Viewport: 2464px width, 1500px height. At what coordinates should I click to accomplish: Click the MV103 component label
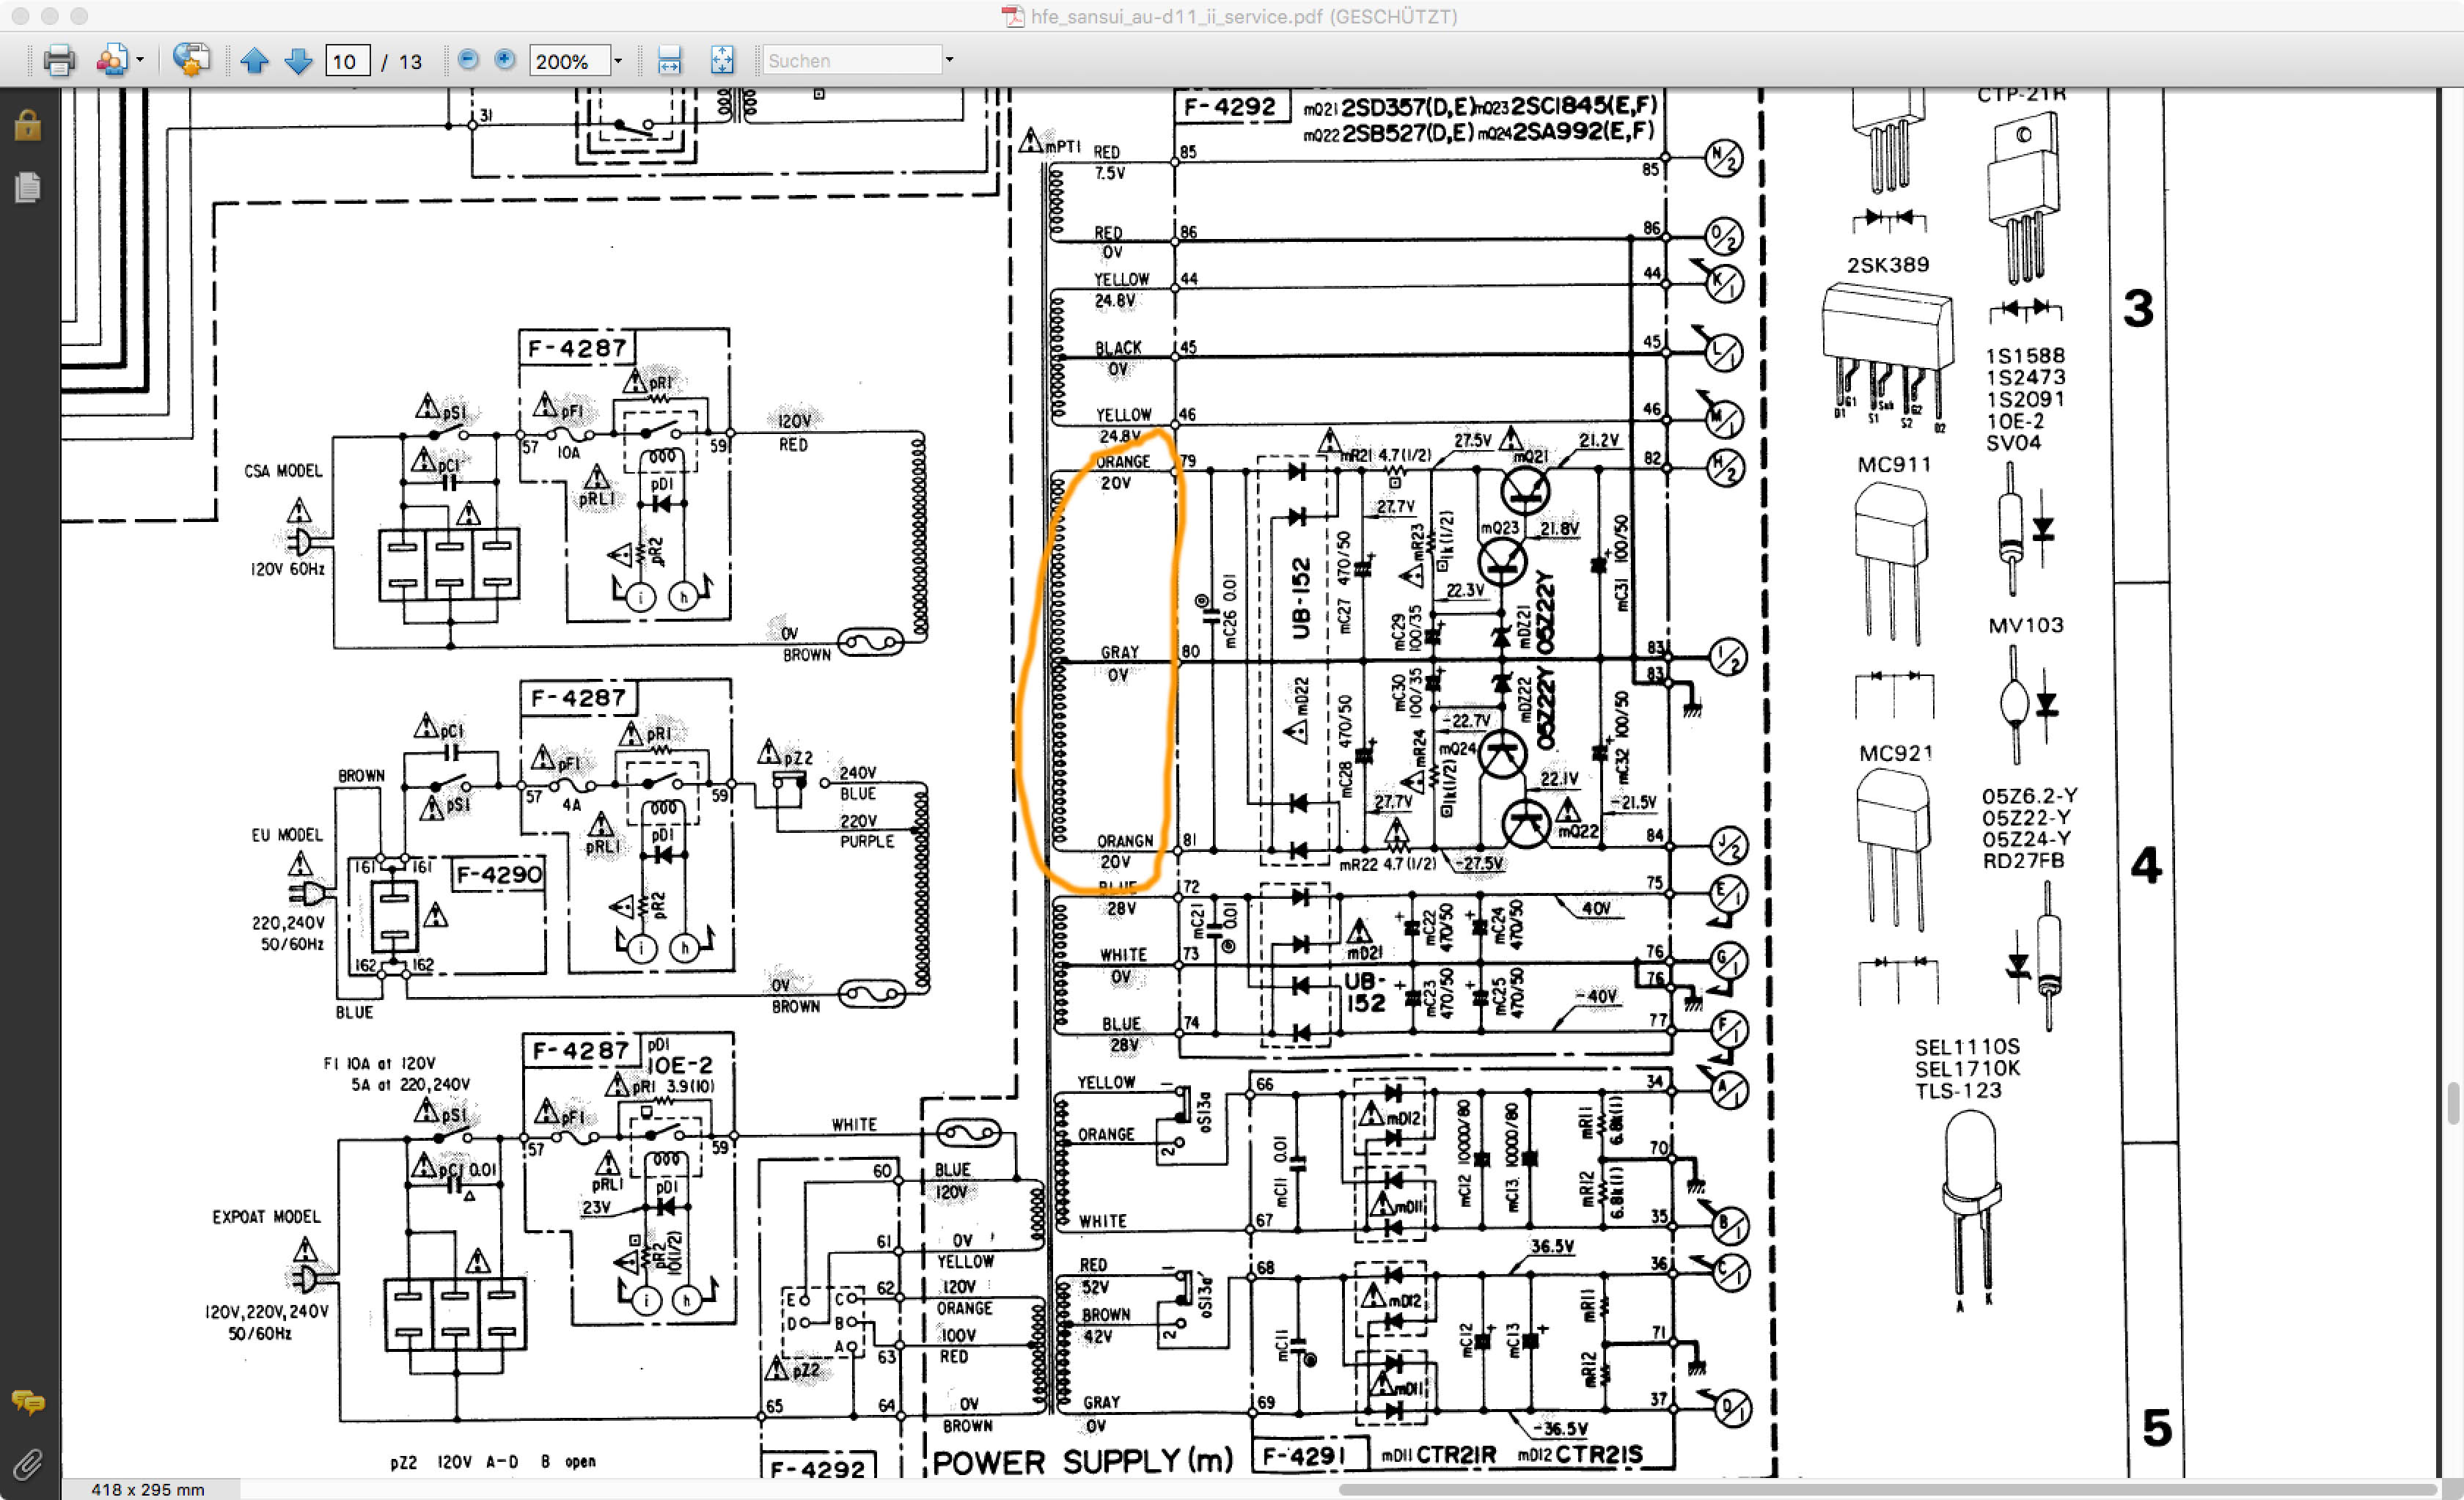[2025, 626]
